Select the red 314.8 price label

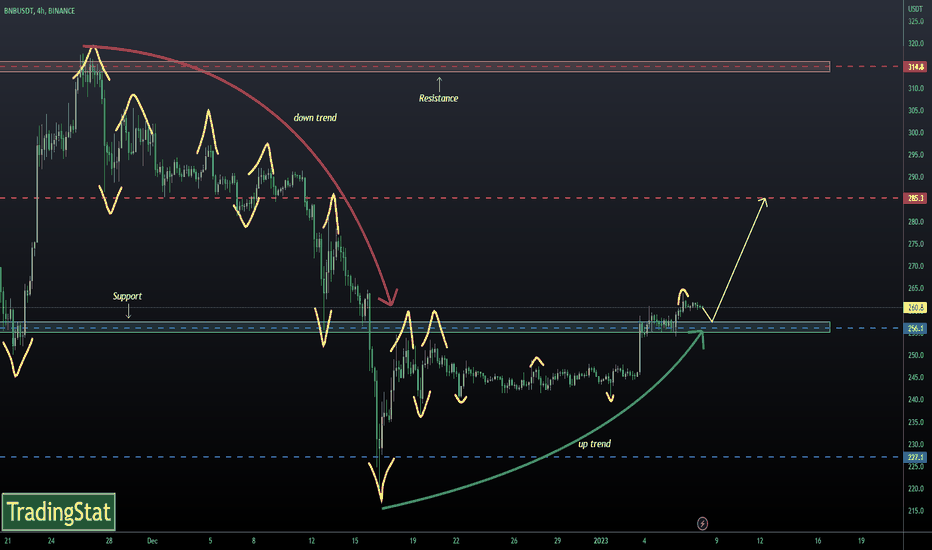[915, 67]
